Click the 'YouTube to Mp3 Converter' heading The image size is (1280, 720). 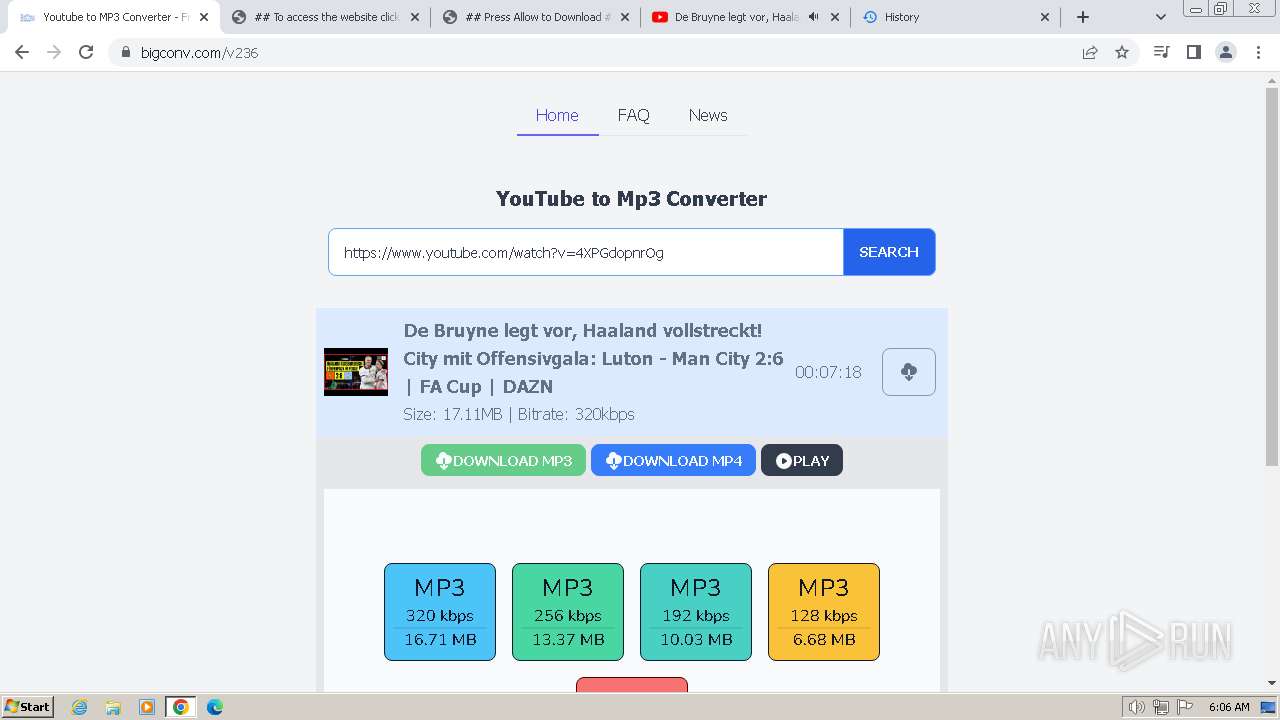(631, 198)
